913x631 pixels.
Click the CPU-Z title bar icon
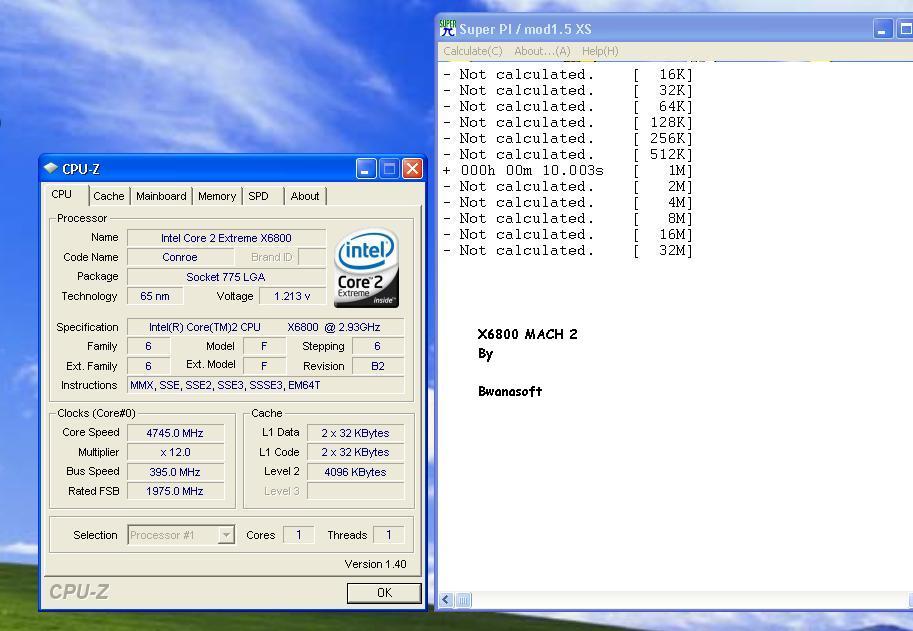(x=51, y=169)
